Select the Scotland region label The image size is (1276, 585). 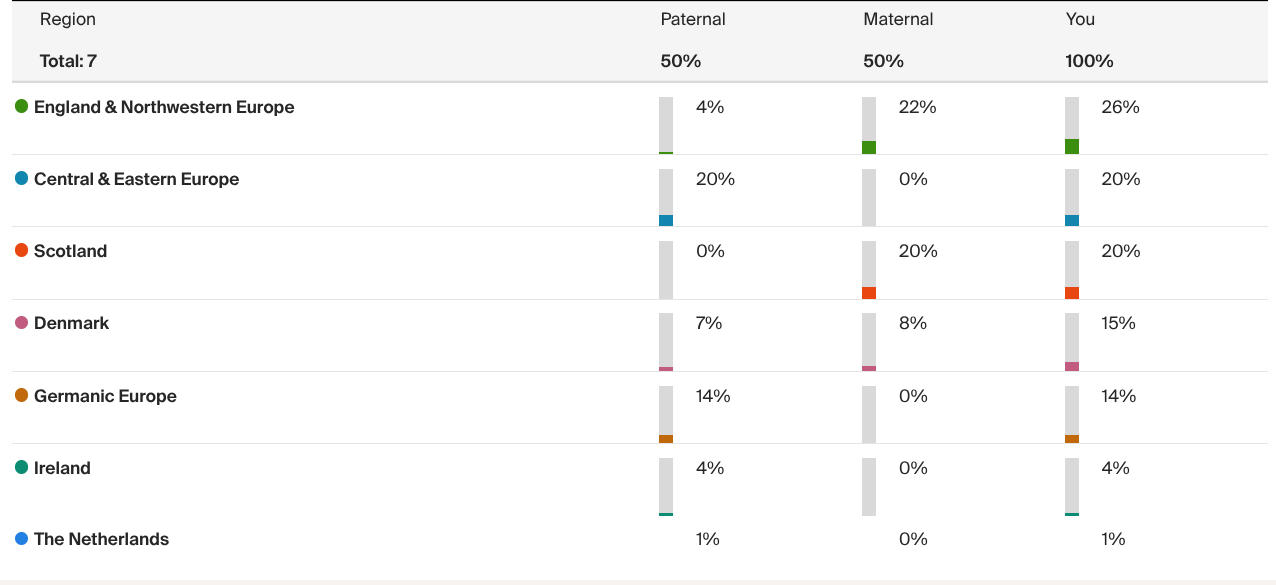(x=70, y=251)
